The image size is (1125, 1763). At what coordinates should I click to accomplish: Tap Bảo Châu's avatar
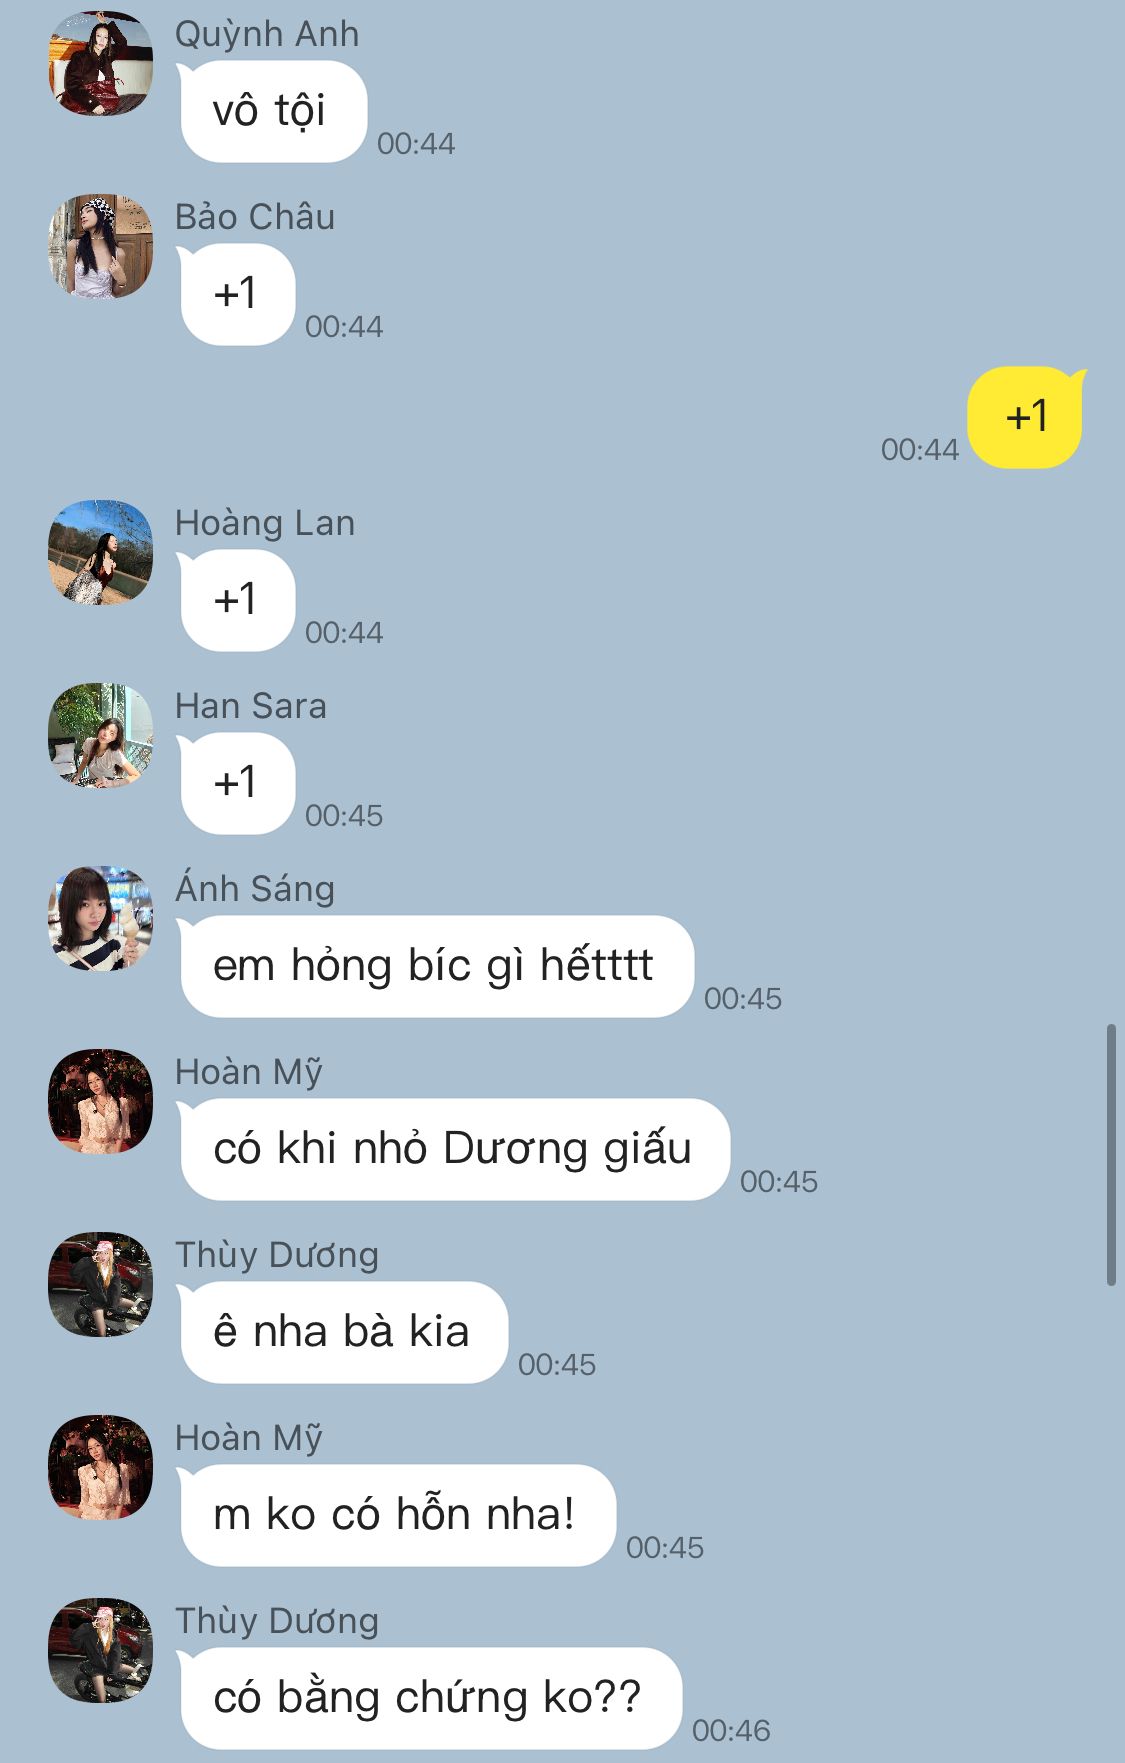point(100,246)
